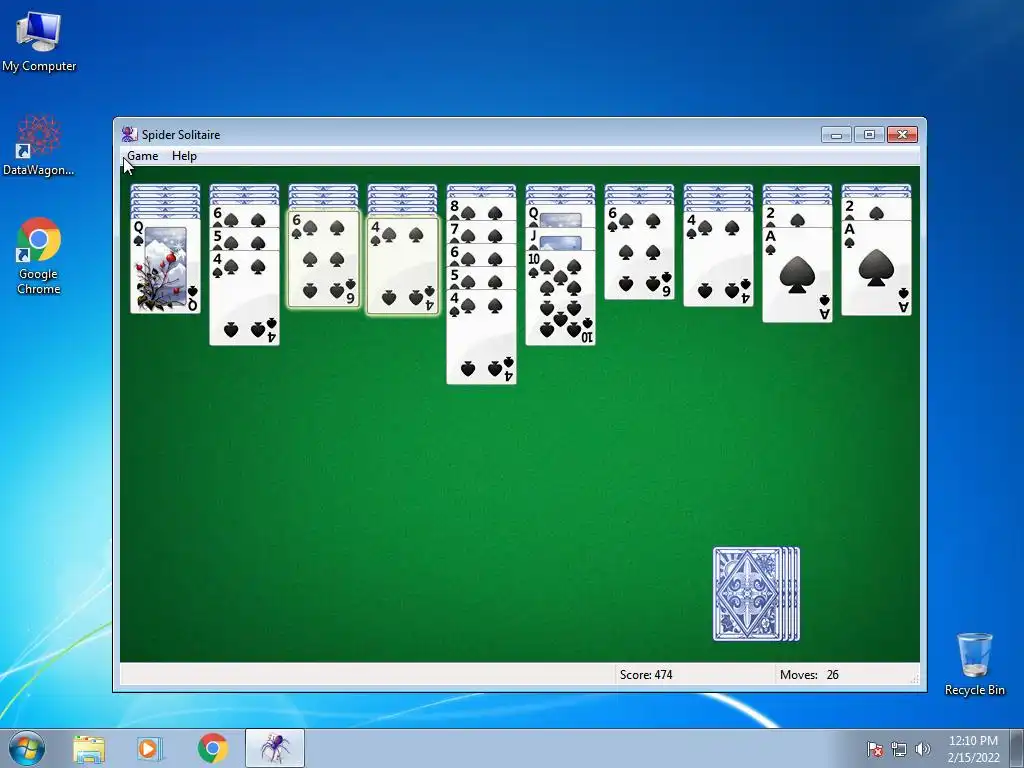Launch Windows Media Player from taskbar
1024x768 pixels.
click(150, 749)
